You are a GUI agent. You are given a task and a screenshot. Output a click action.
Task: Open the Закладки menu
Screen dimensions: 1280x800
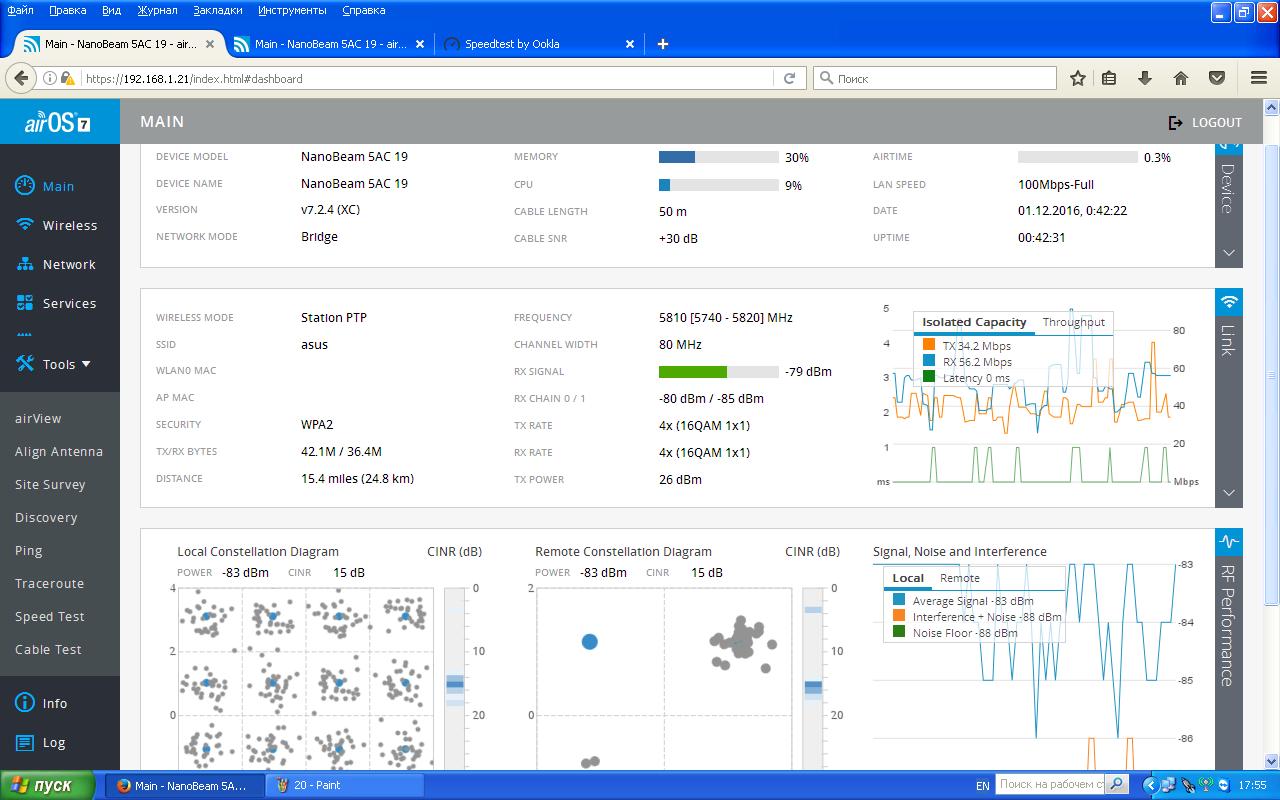pyautogui.click(x=217, y=10)
